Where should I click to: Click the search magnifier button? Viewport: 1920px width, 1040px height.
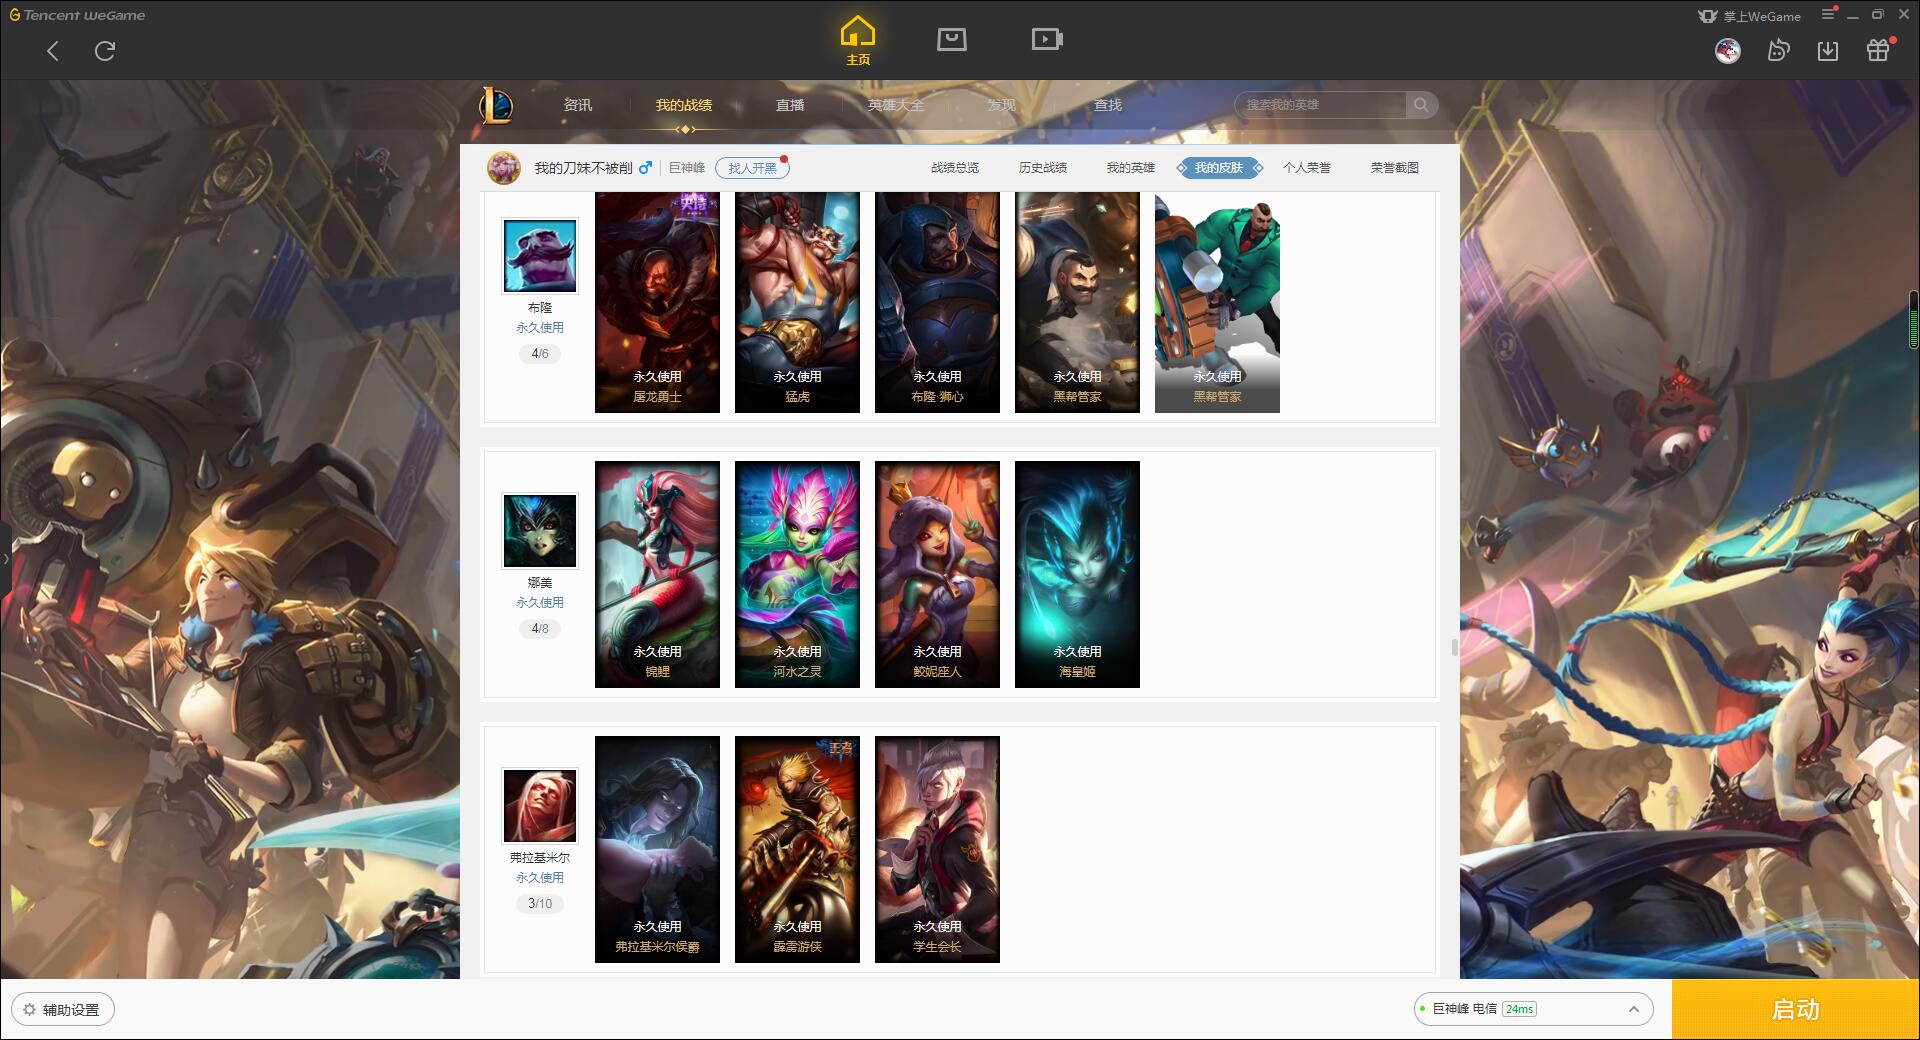1421,105
